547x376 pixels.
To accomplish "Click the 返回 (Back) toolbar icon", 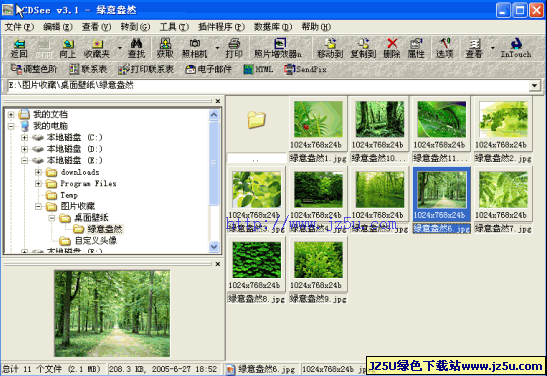I will 19,48.
